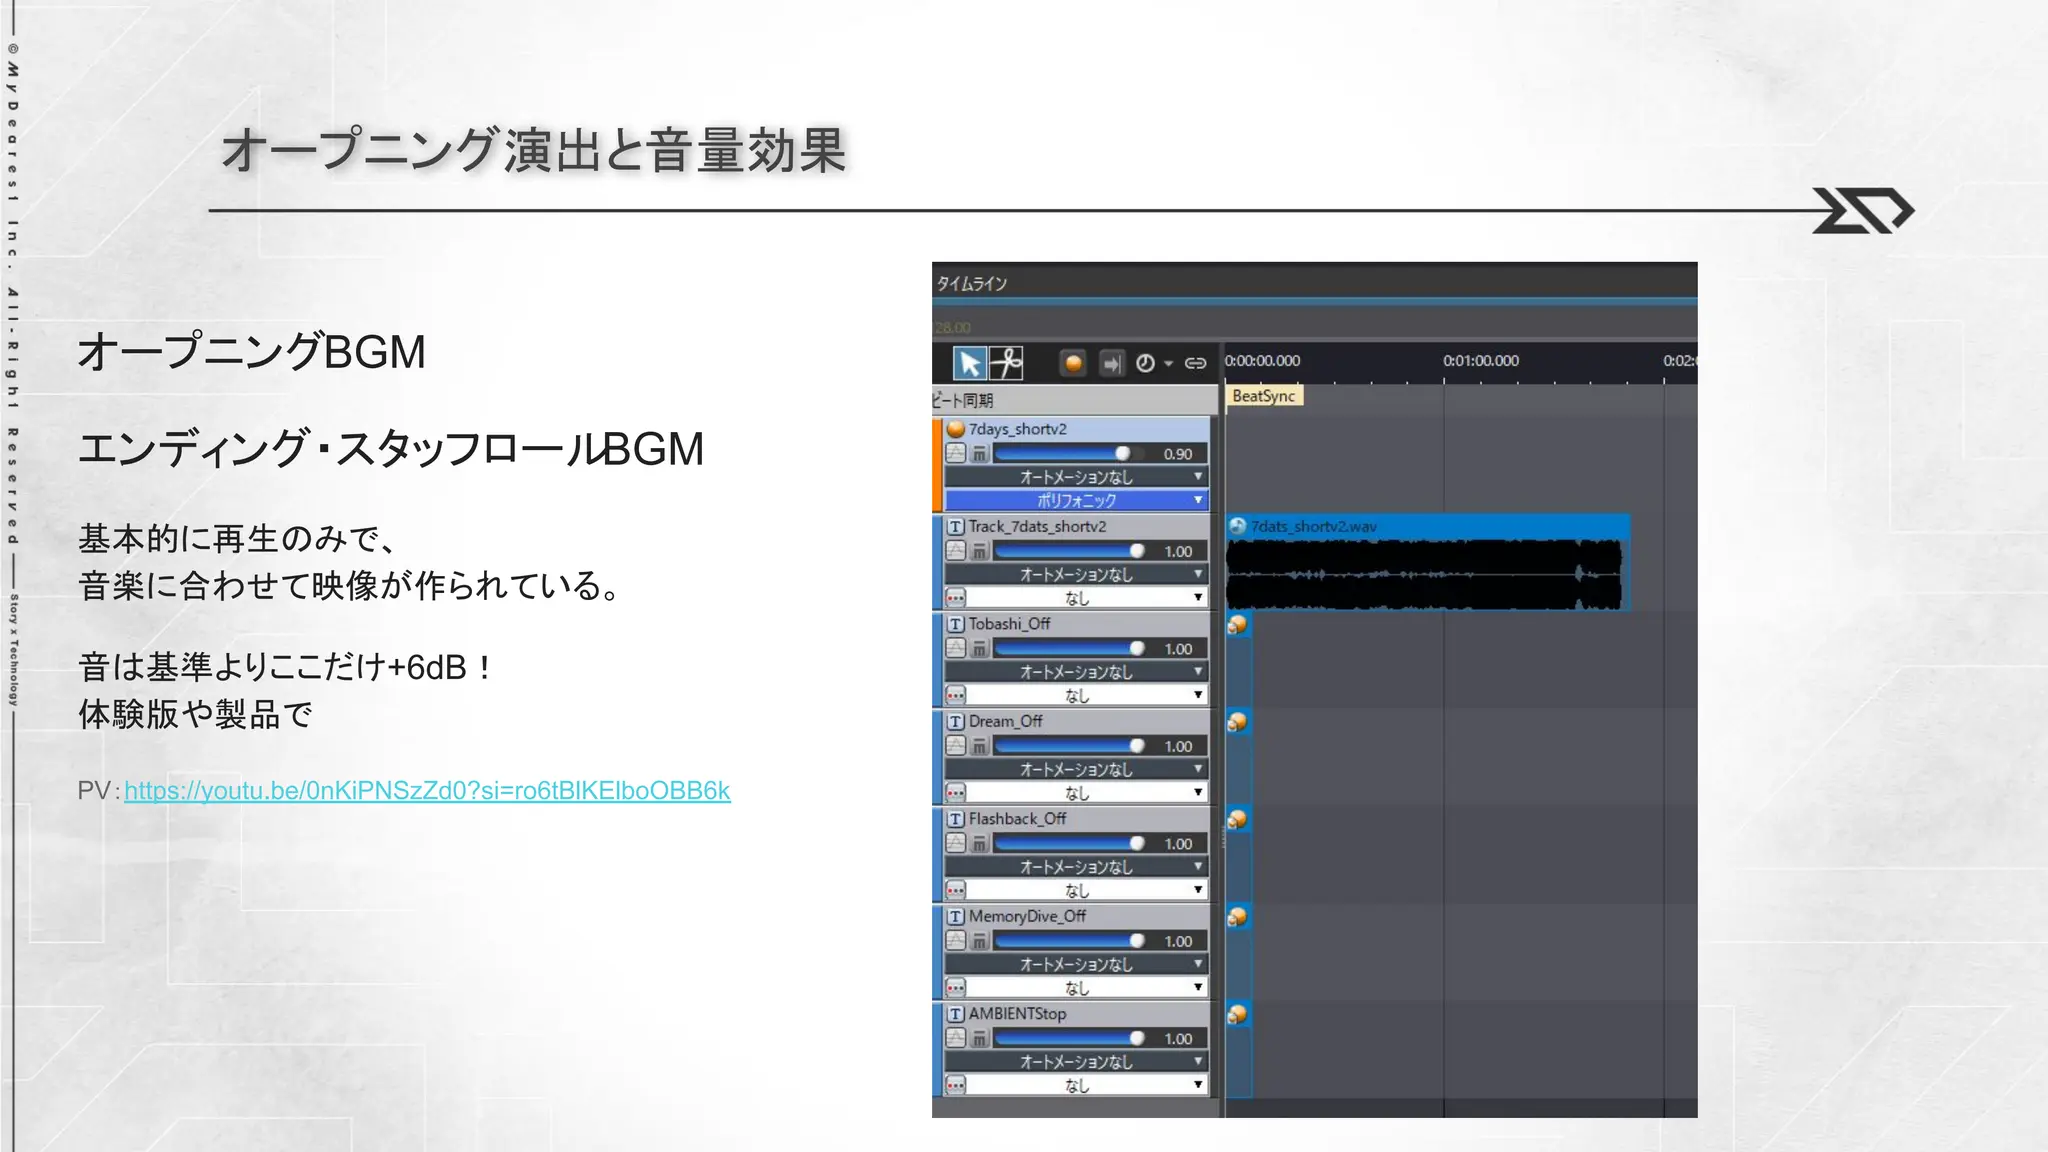This screenshot has height=1152, width=2048.
Task: Open automation dropdown of Track_7dats_shortv2
Action: tap(1077, 574)
